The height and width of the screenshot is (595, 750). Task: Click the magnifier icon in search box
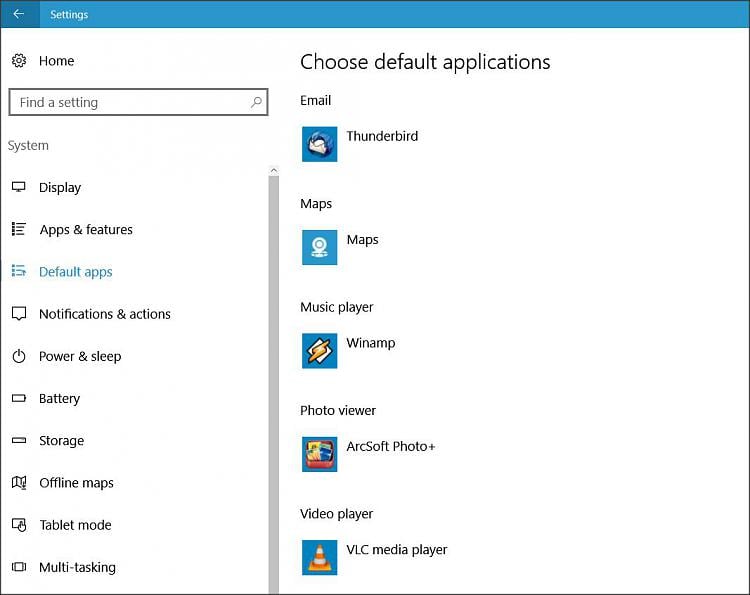pos(256,102)
